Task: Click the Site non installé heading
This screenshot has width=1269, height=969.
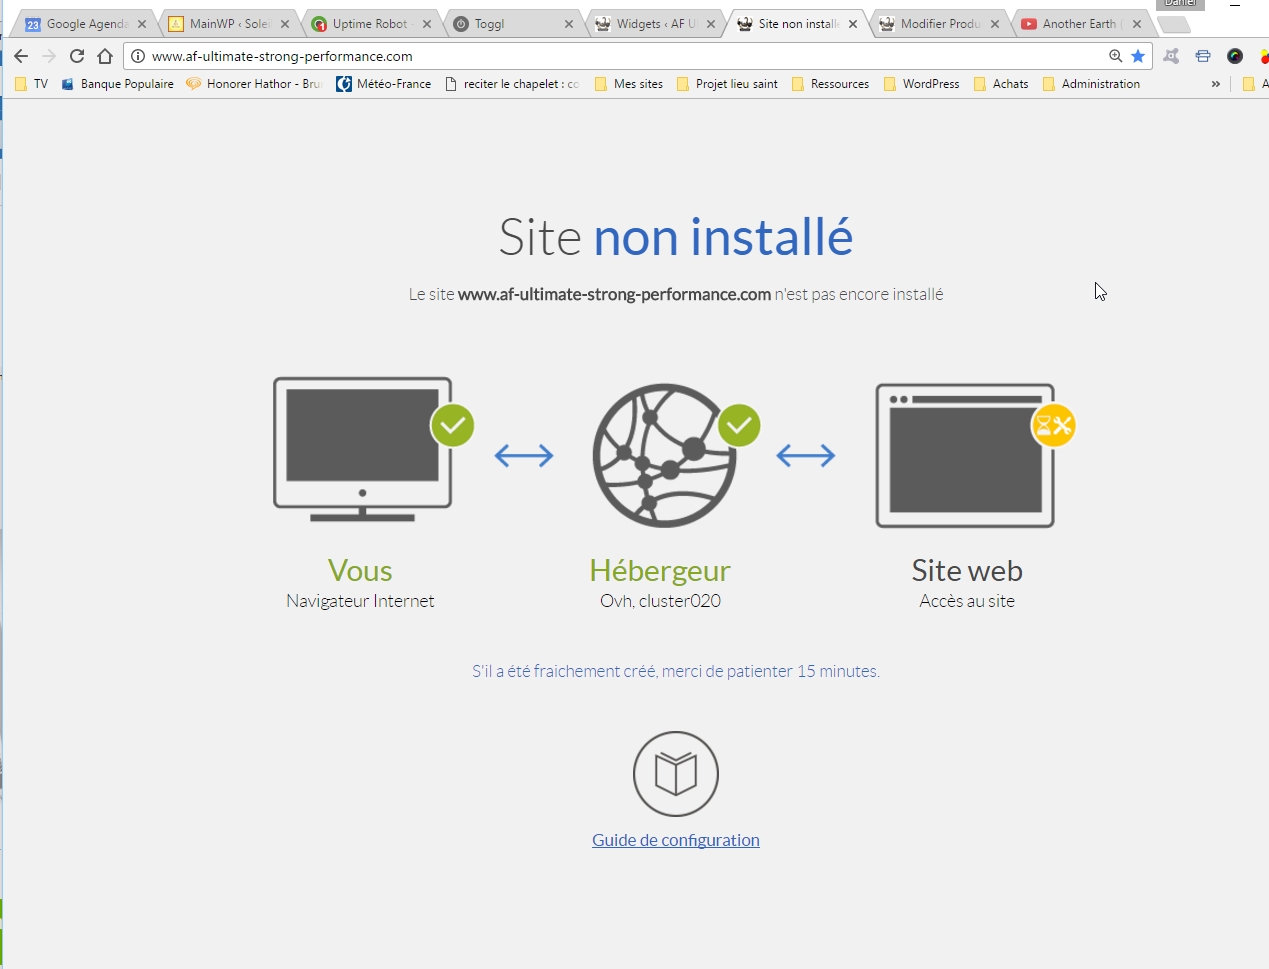Action: point(676,237)
